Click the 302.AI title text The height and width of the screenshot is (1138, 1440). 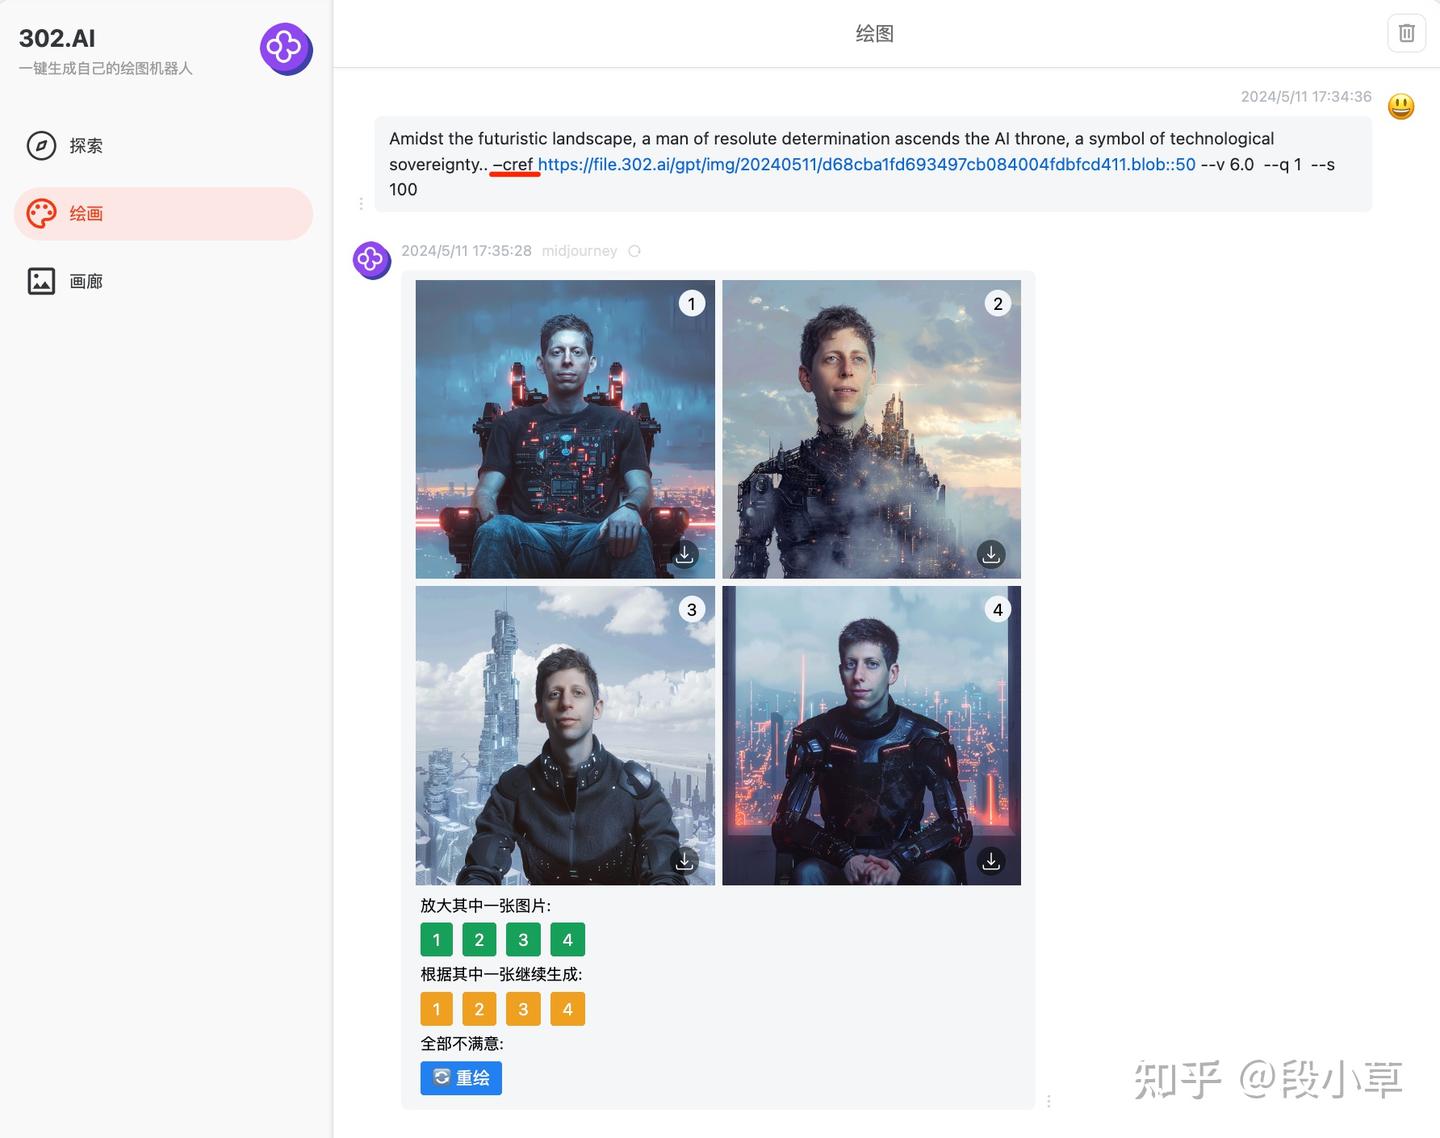[x=57, y=38]
